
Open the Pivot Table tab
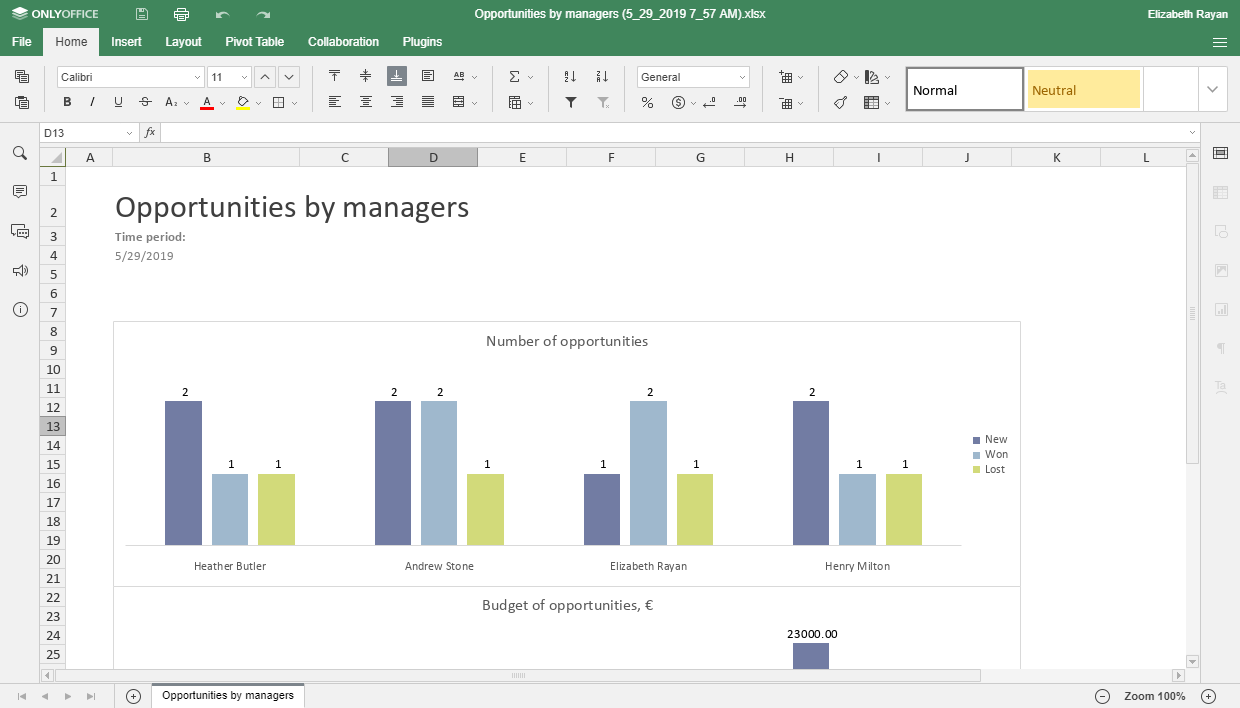tap(254, 42)
